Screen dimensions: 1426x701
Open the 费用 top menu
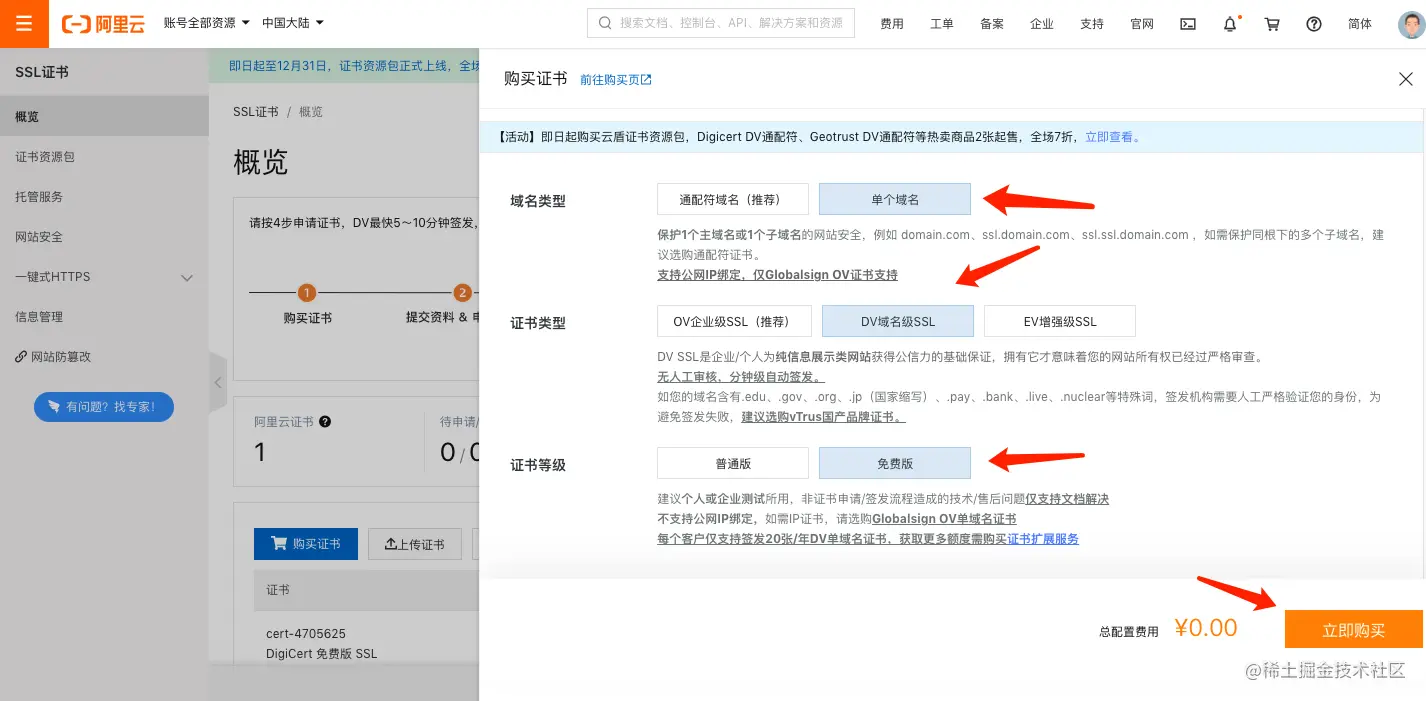pos(892,24)
